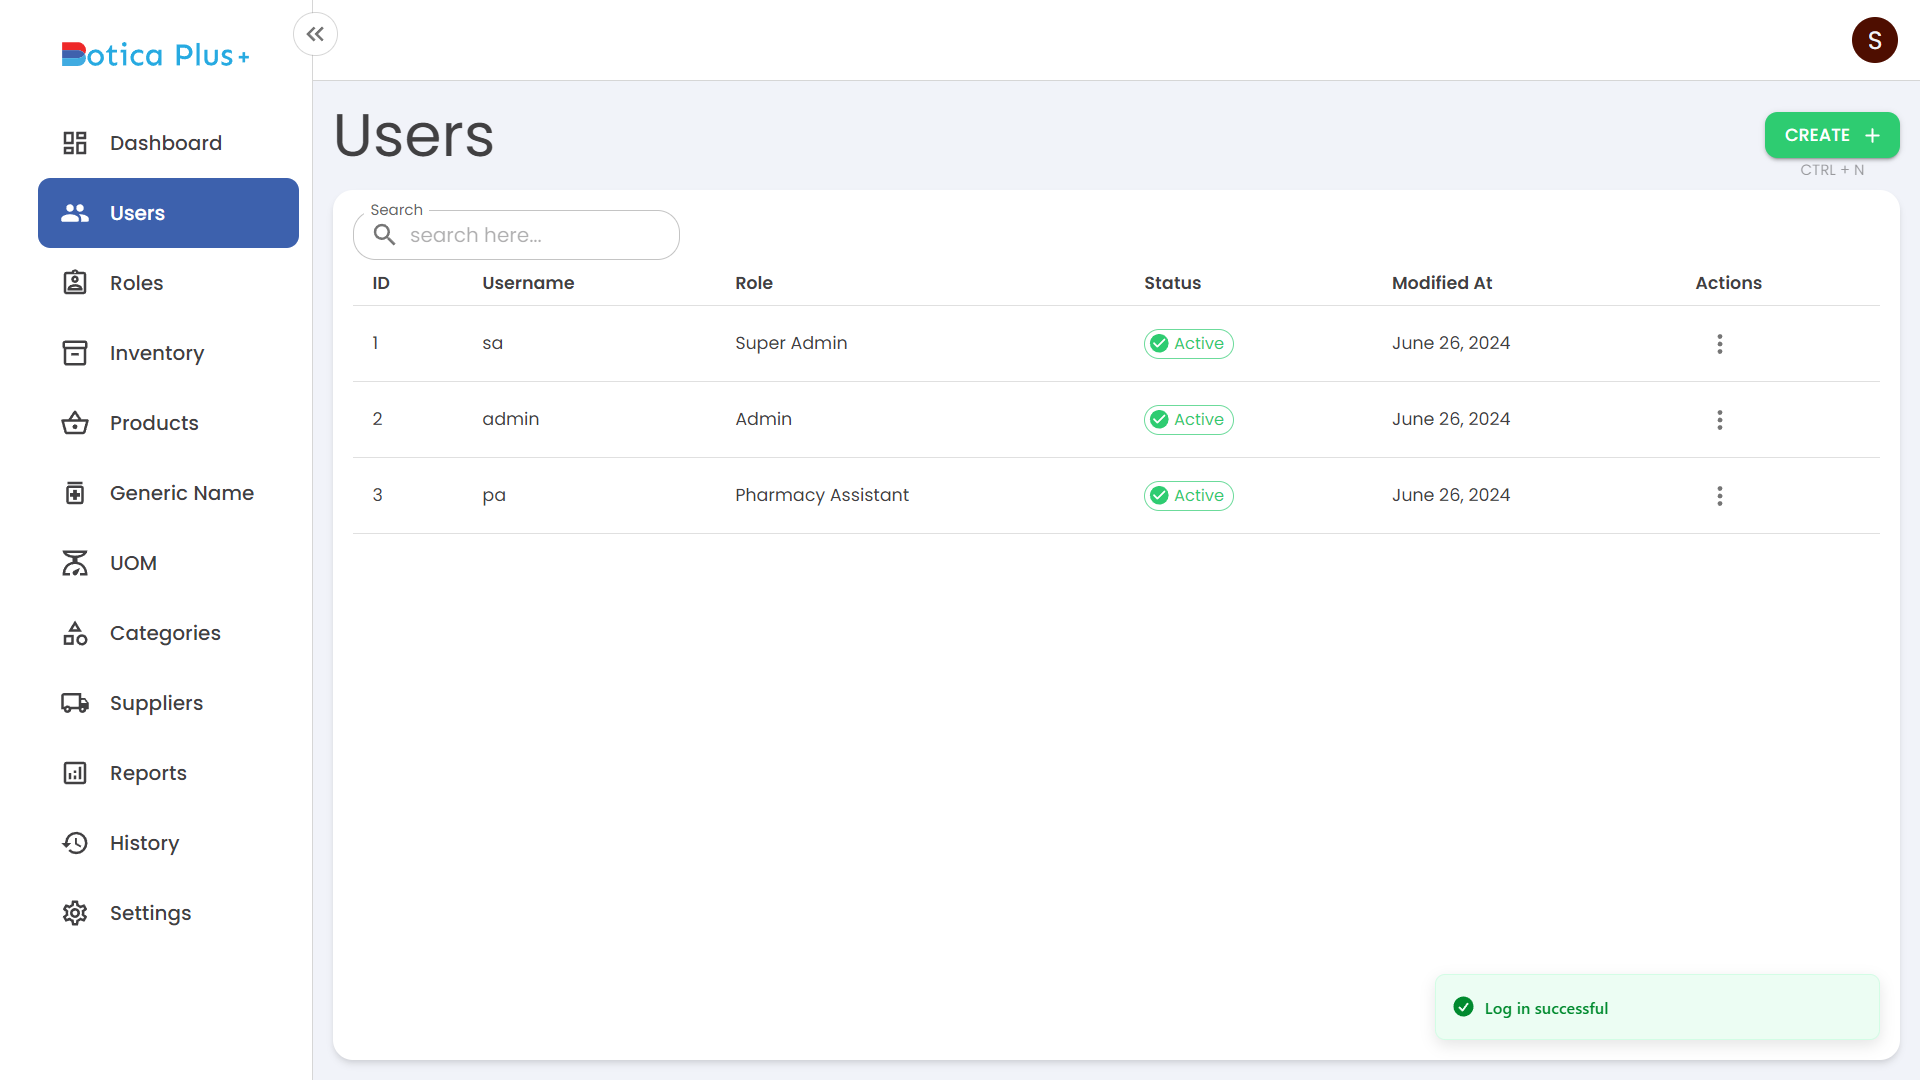
Task: Click the Products basket icon
Action: click(x=75, y=423)
